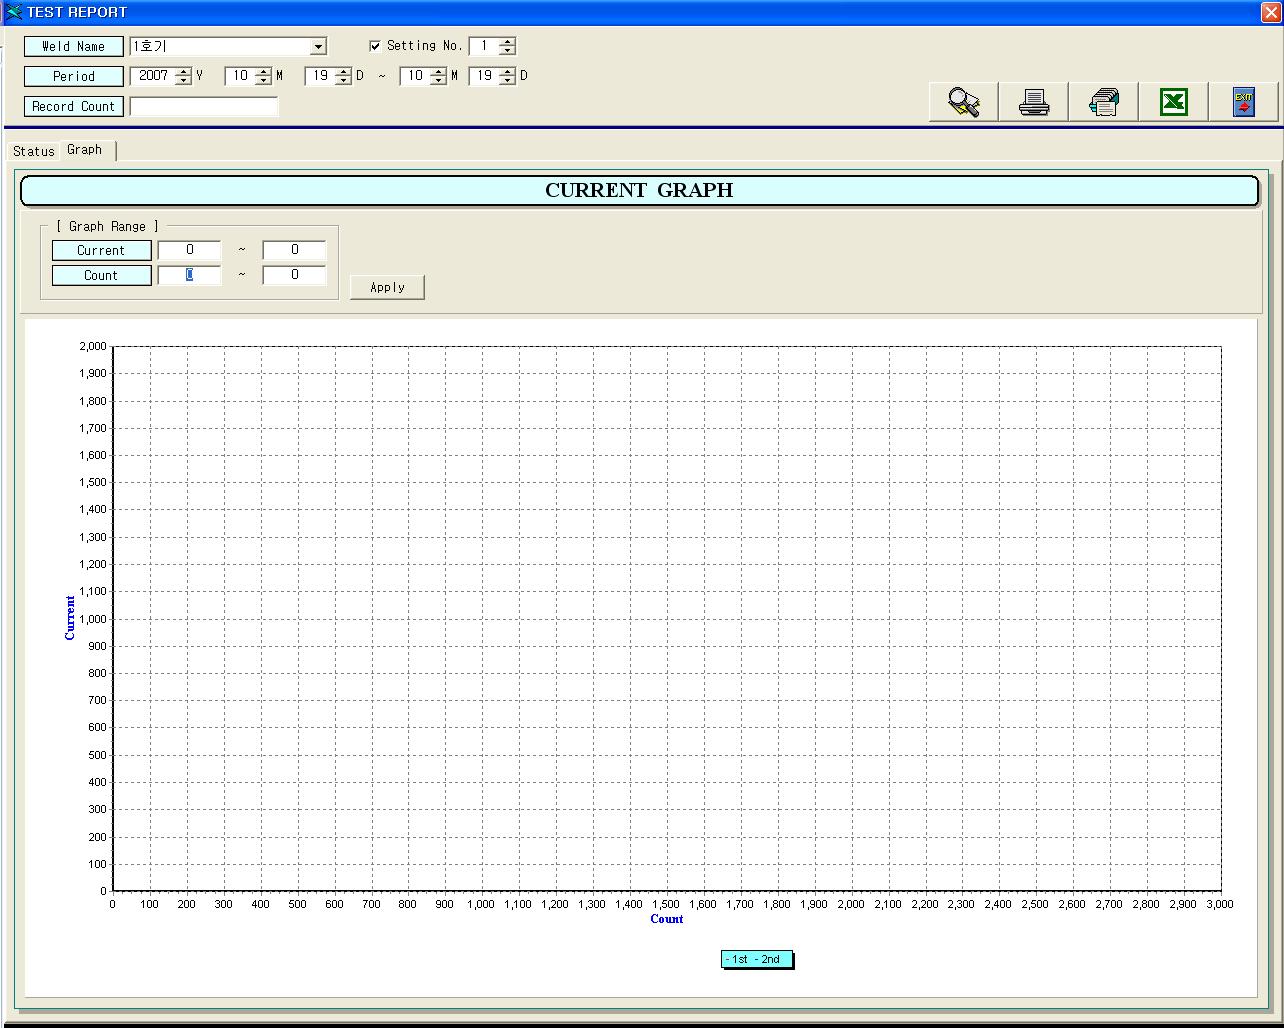Click the 1,500 x-axis tick label

tap(666, 904)
